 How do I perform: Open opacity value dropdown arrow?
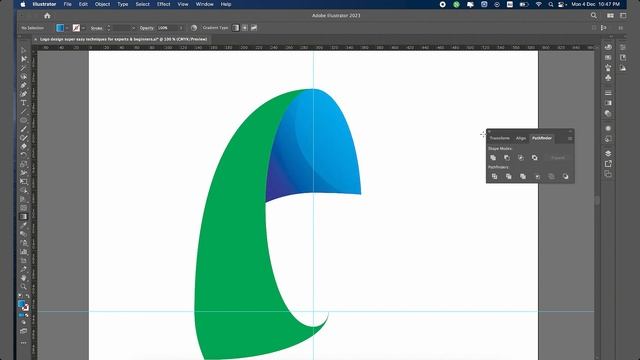click(181, 28)
